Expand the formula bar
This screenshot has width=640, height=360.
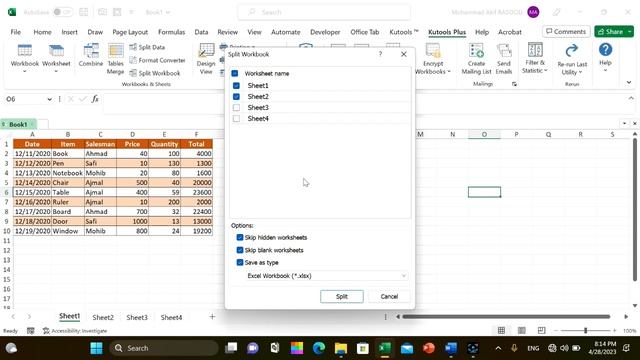click(631, 98)
